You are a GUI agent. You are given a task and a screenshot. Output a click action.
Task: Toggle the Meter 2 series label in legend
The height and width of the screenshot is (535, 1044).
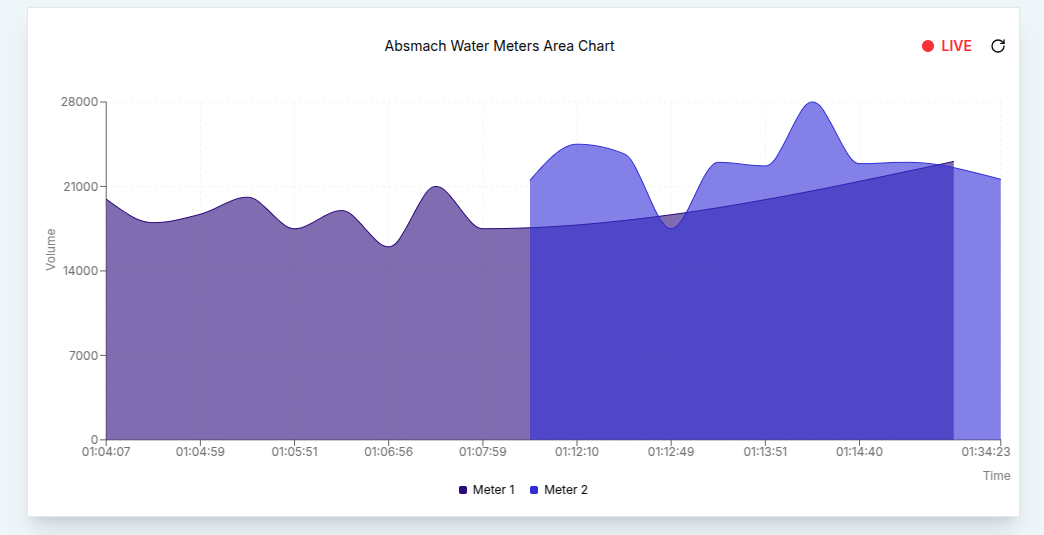[x=565, y=490]
